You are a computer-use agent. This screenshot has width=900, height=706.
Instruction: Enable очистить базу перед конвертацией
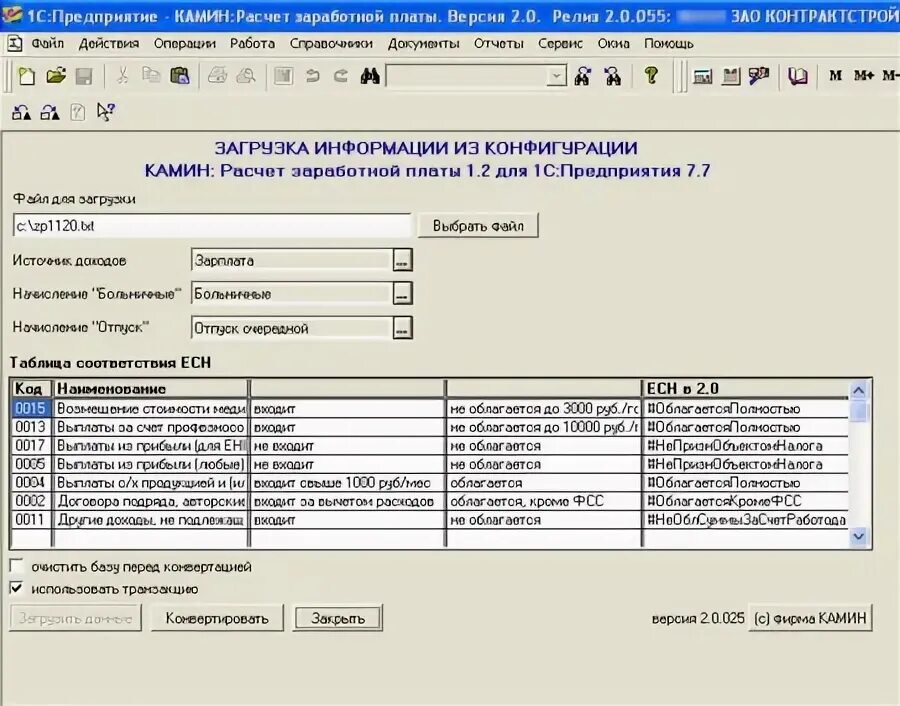pyautogui.click(x=15, y=566)
